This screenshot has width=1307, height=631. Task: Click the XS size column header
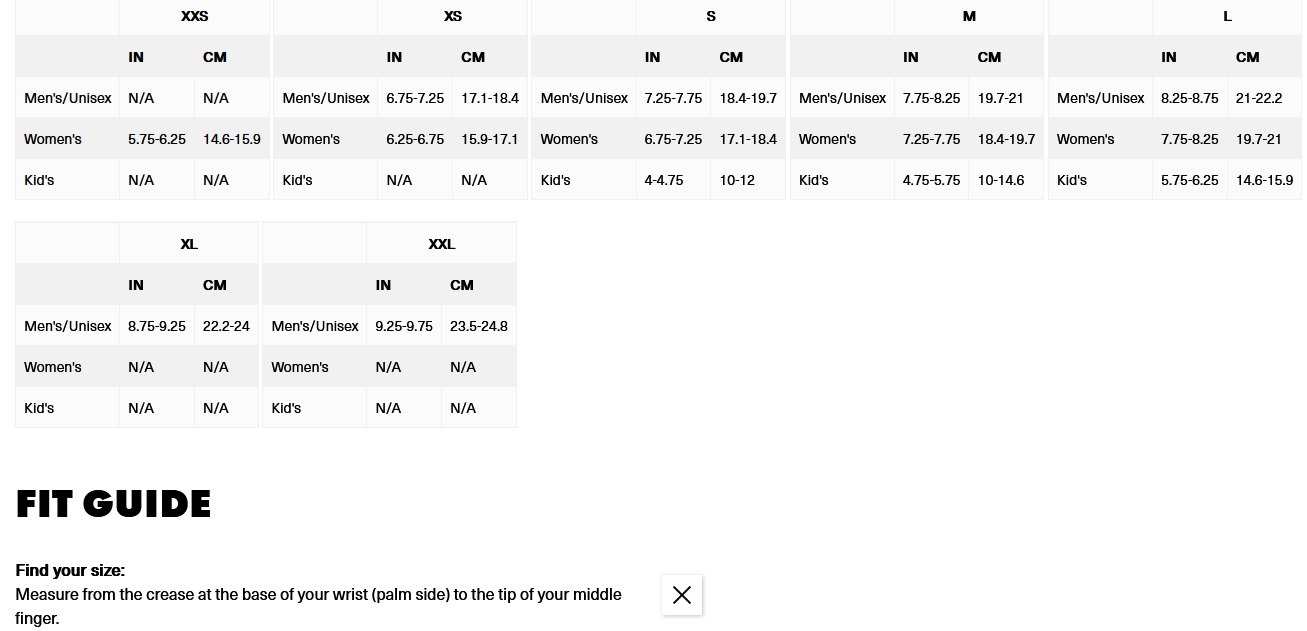[453, 16]
